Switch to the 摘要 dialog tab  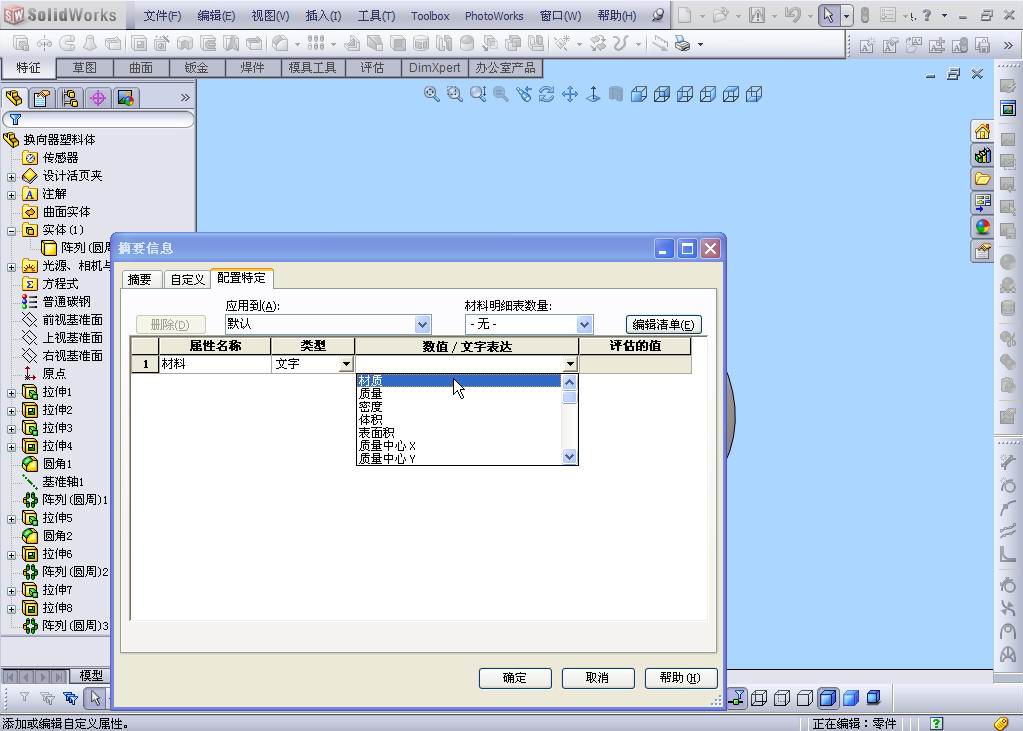[x=140, y=280]
